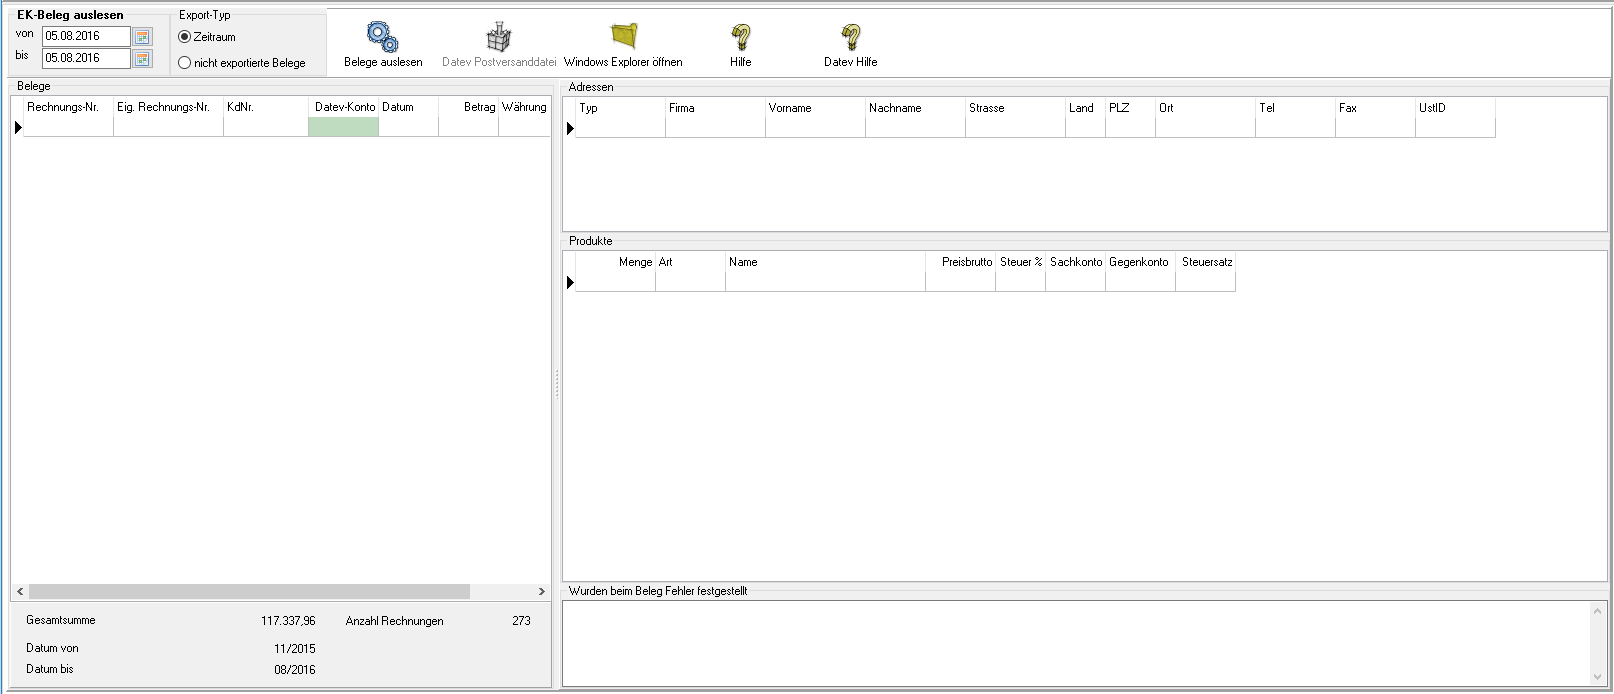The image size is (1614, 694).
Task: Select the highlighted green Datev-Konto cell
Action: [343, 127]
